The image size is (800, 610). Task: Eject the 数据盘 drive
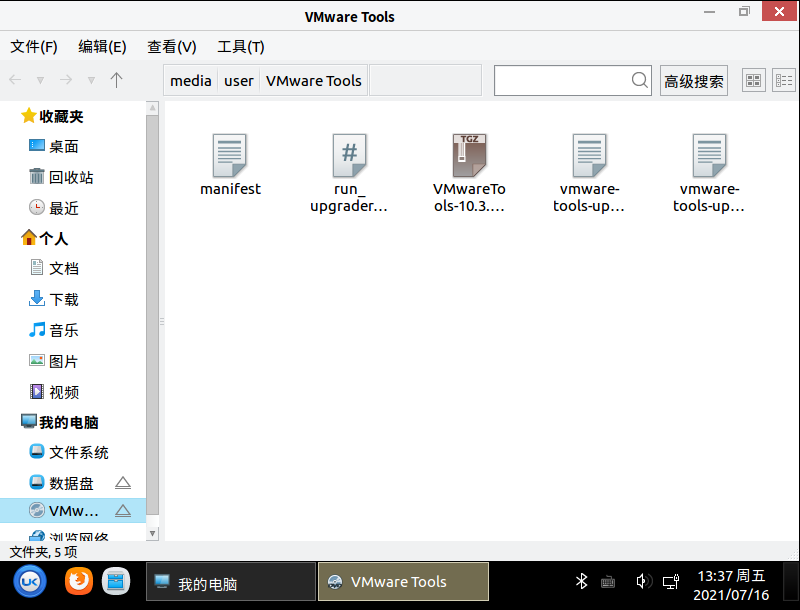click(x=123, y=483)
